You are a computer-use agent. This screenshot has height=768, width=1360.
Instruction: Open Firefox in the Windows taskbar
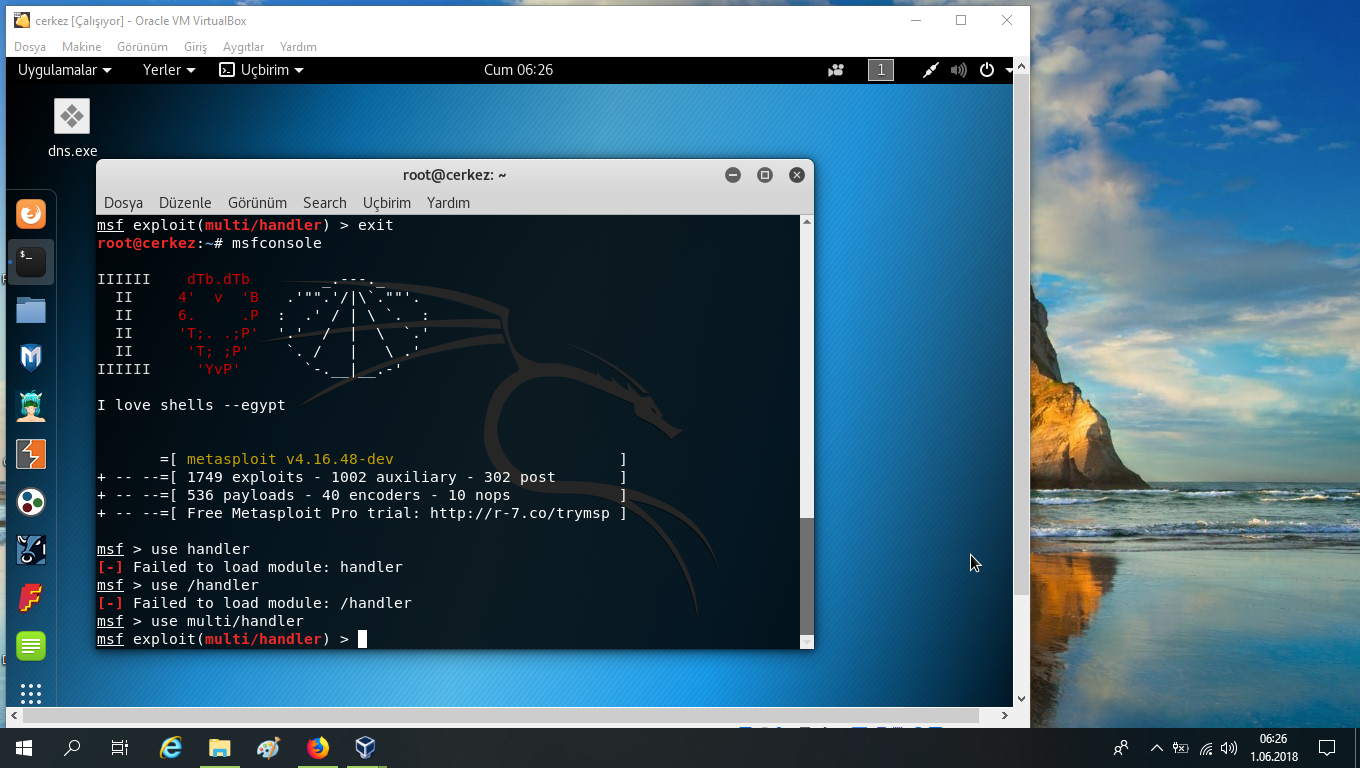(317, 748)
